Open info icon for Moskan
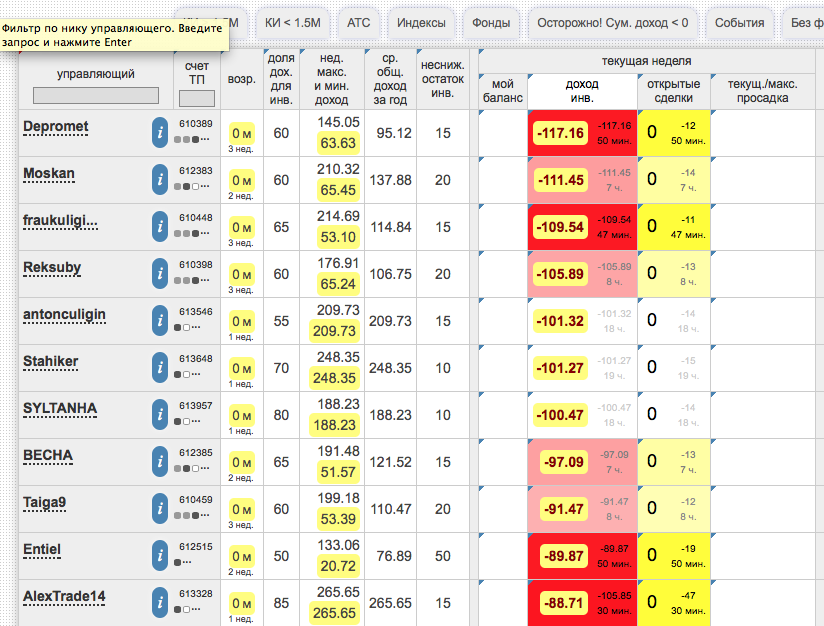Image resolution: width=824 pixels, height=626 pixels. [x=160, y=180]
